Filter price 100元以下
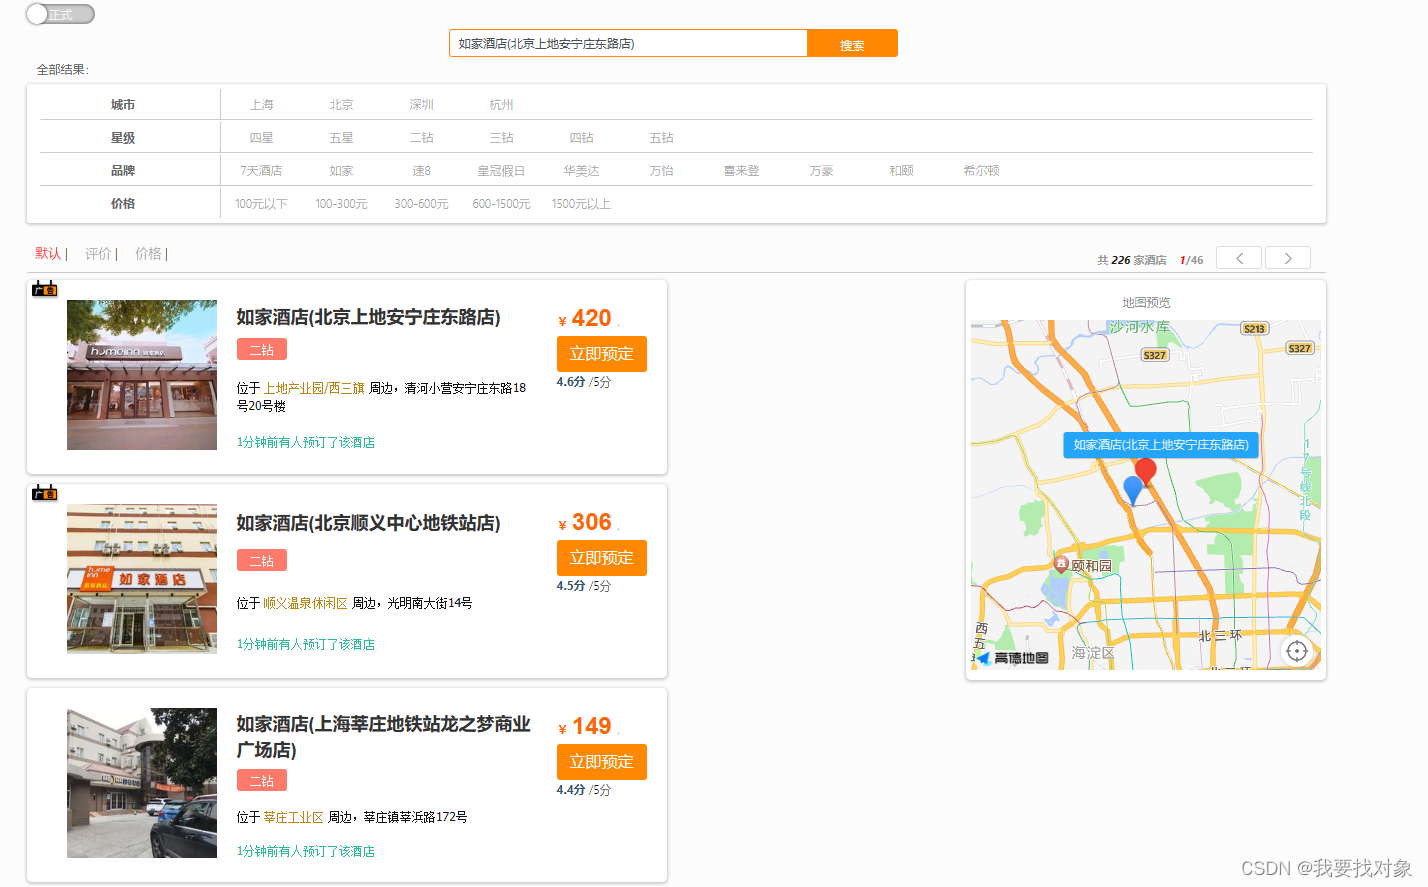This screenshot has height=887, width=1428. (x=262, y=204)
